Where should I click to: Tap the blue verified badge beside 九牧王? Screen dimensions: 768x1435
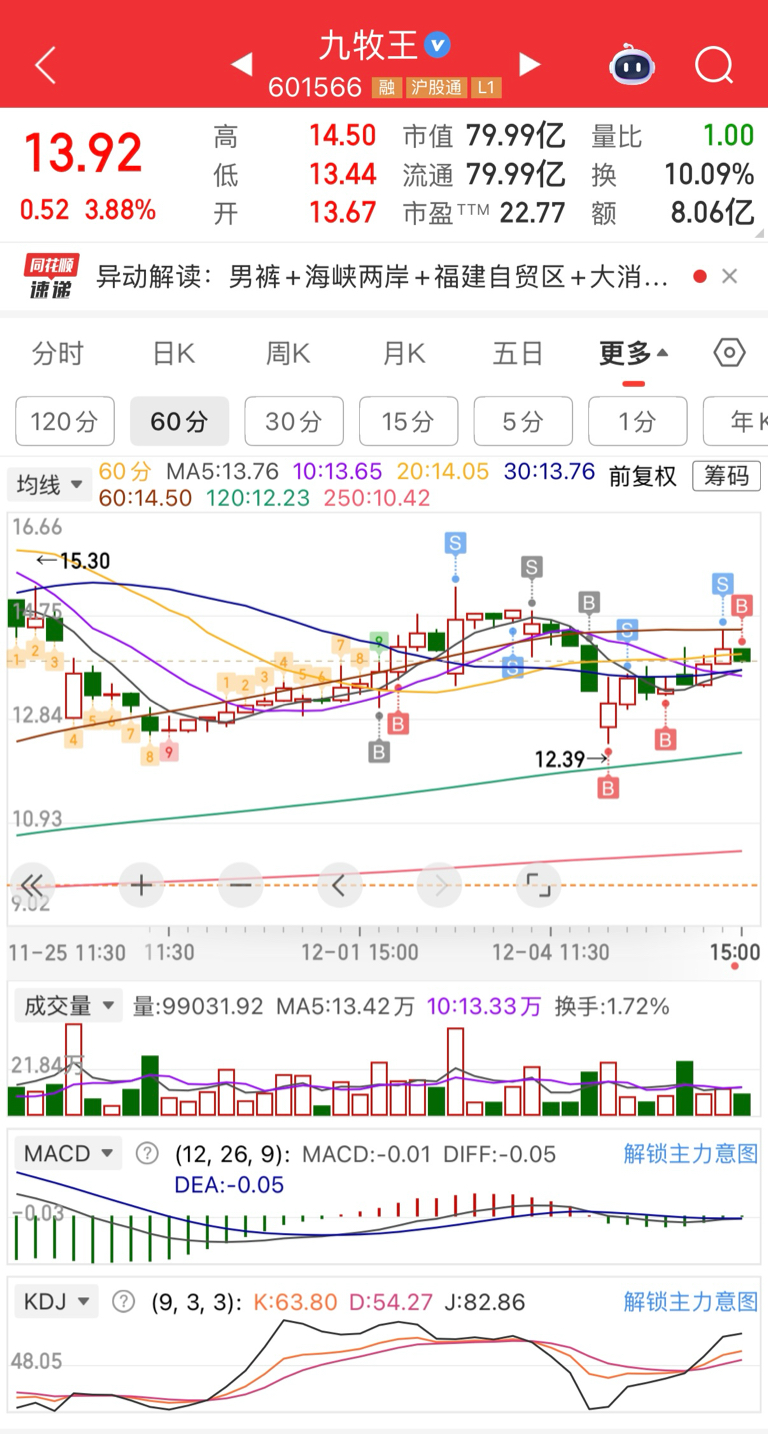[x=437, y=45]
